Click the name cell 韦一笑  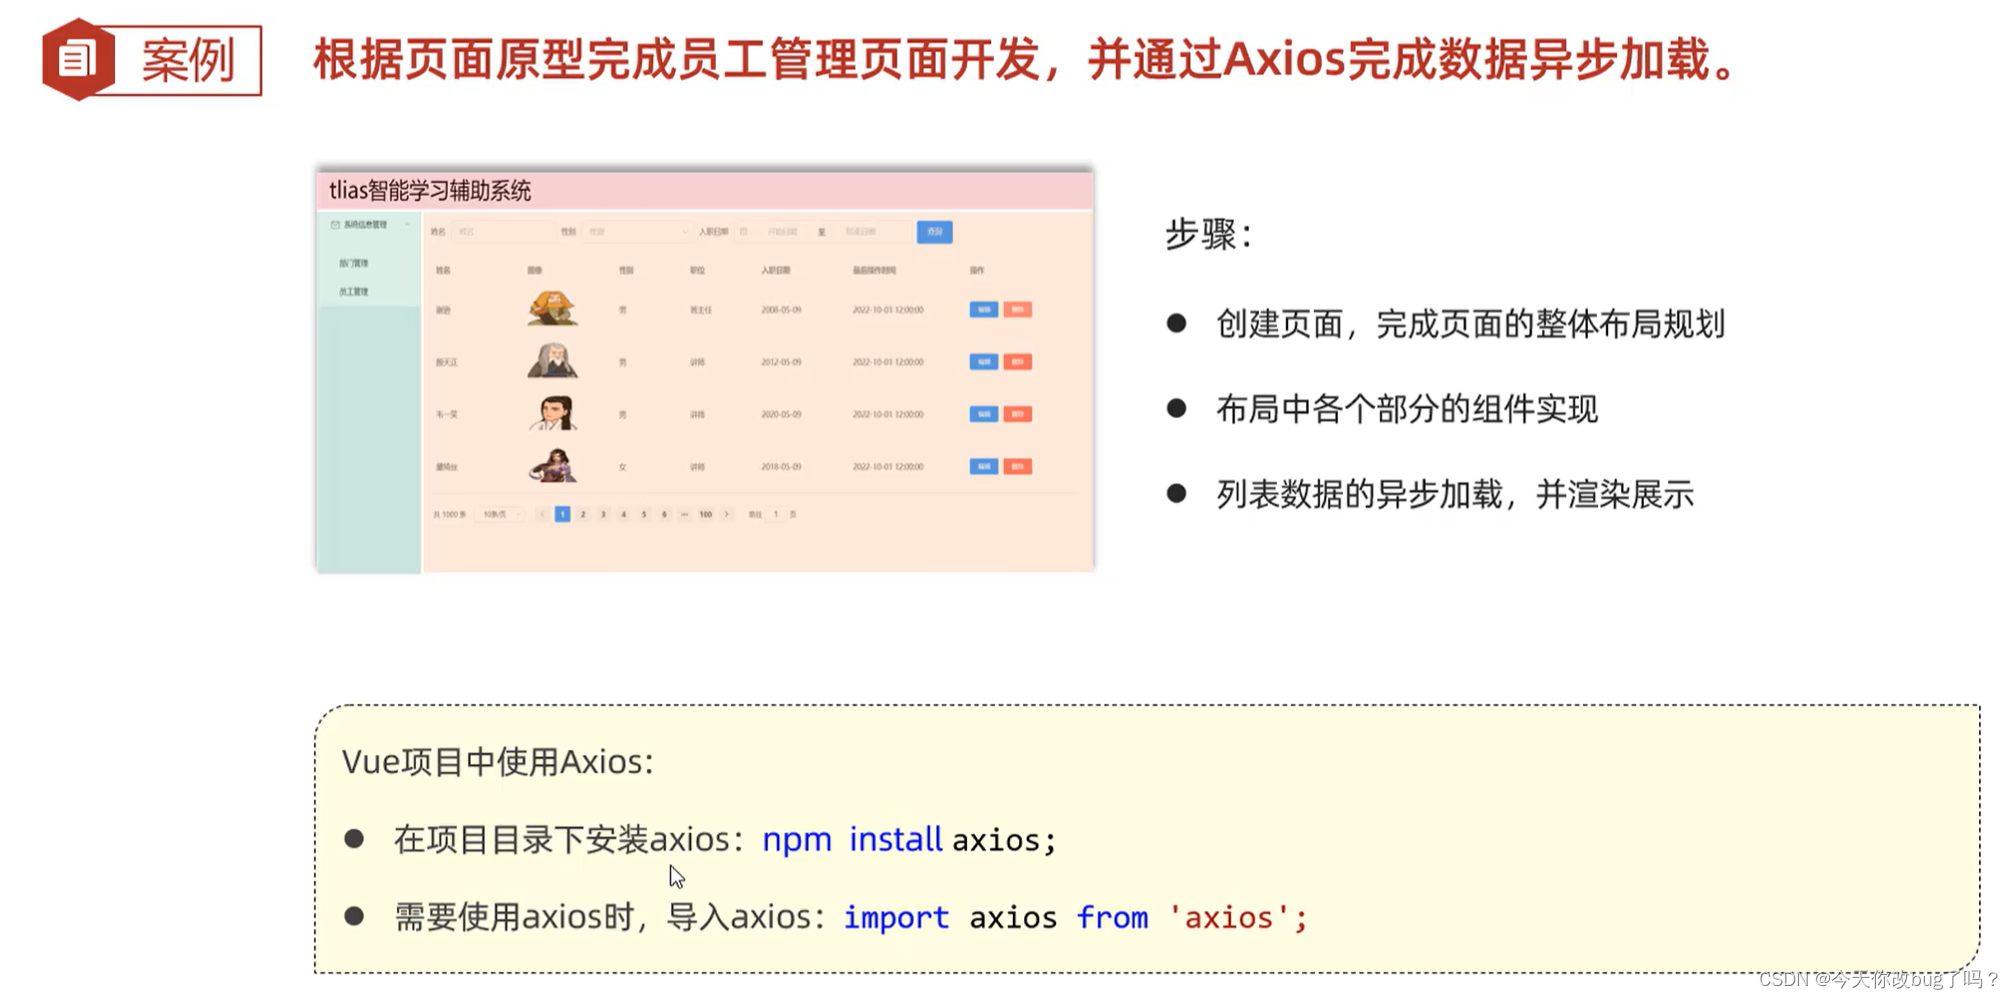pyautogui.click(x=446, y=414)
